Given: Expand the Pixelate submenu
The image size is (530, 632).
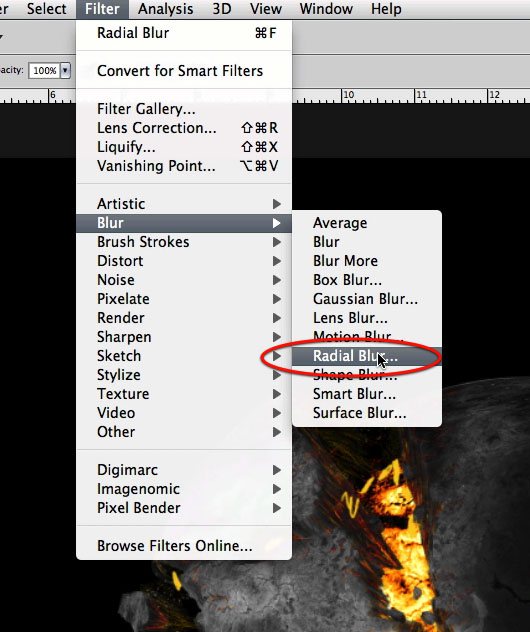Looking at the screenshot, I should (x=184, y=299).
